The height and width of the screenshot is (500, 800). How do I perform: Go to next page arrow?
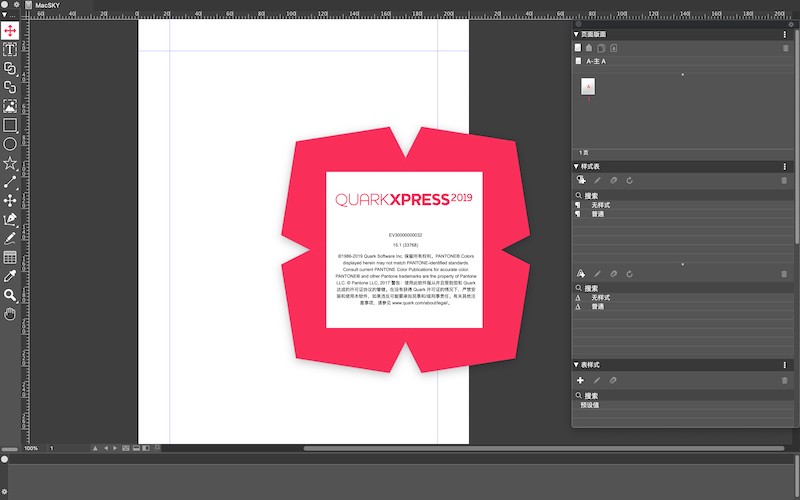(115, 448)
